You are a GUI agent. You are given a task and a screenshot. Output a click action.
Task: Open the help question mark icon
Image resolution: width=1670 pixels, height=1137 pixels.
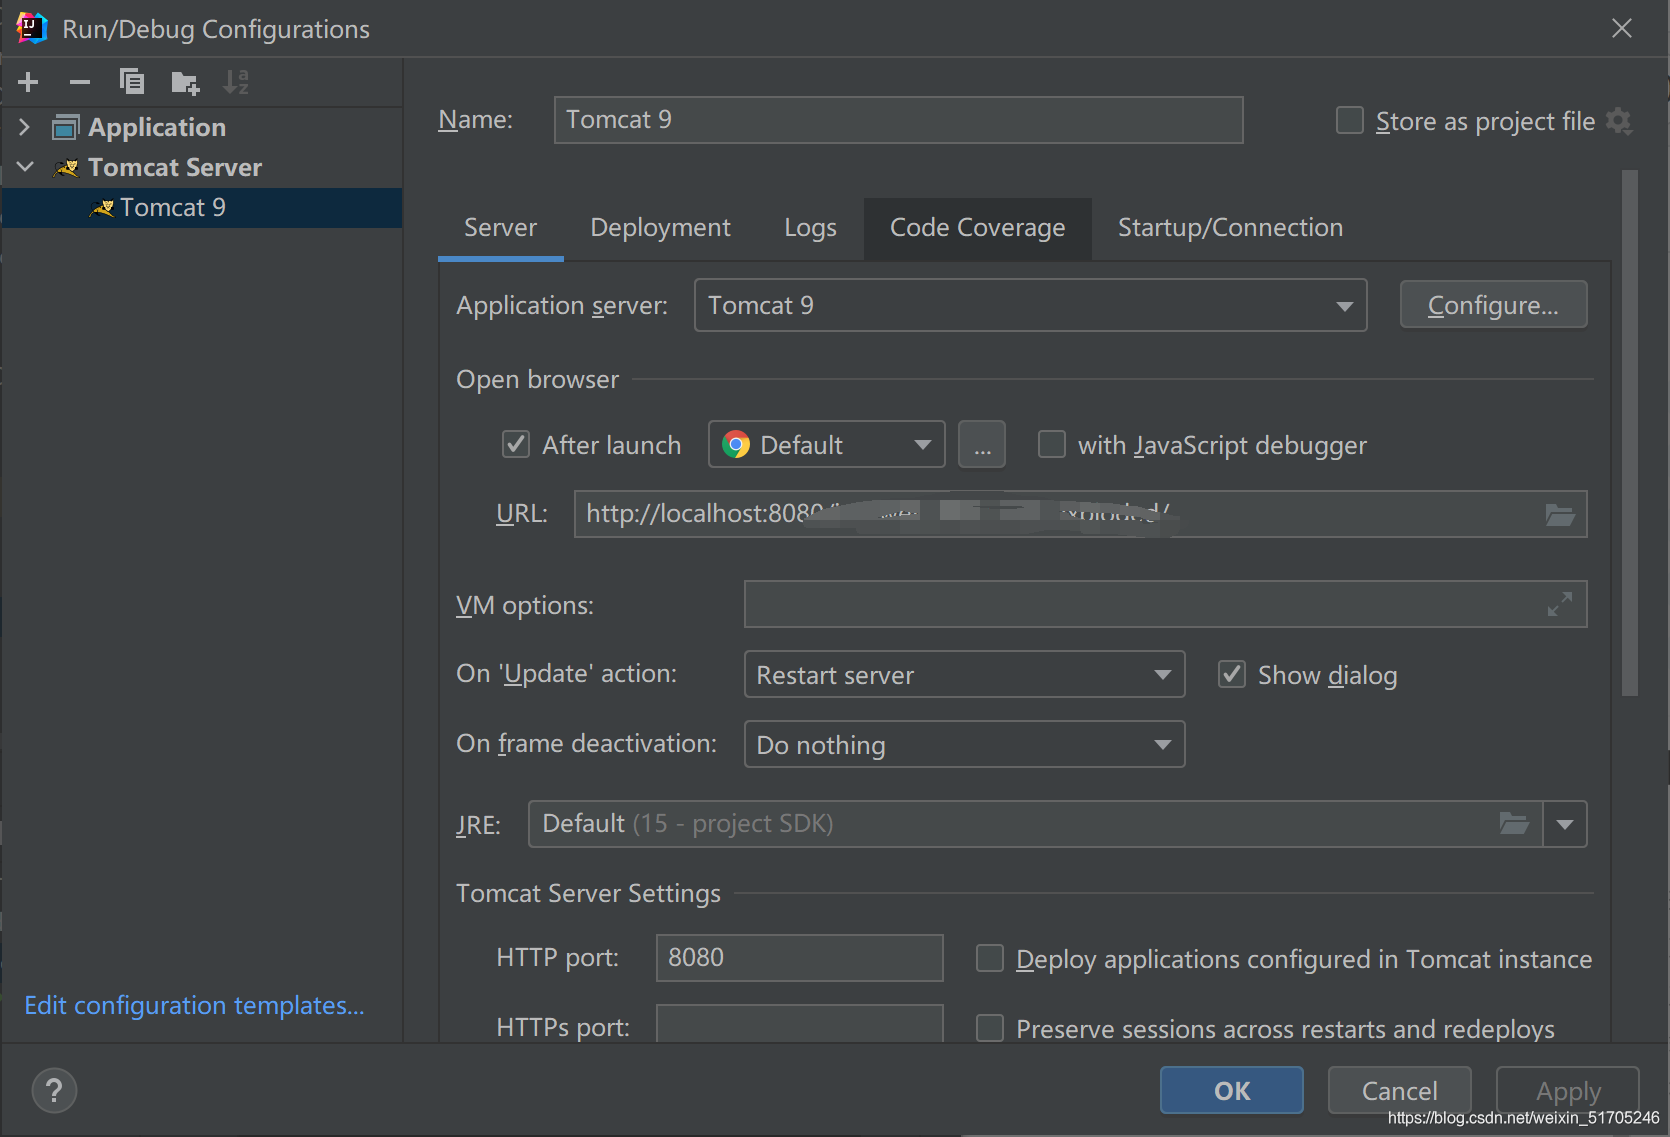click(x=54, y=1090)
